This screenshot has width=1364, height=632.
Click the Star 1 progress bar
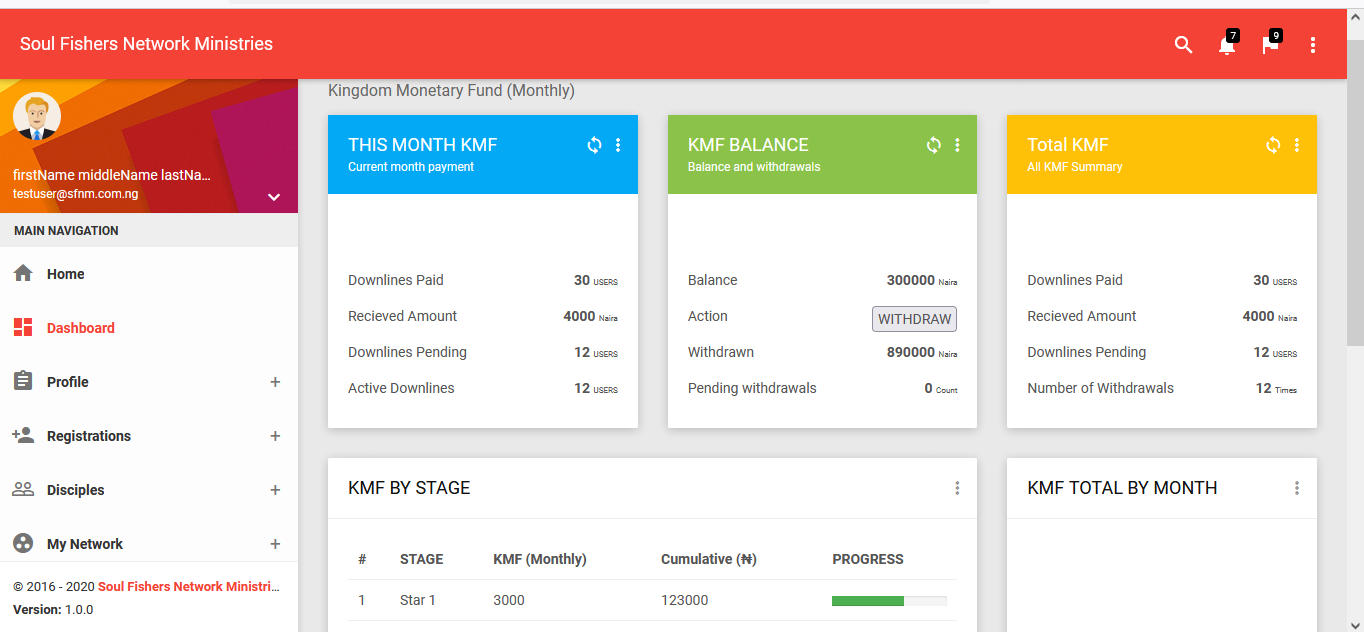(x=888, y=601)
